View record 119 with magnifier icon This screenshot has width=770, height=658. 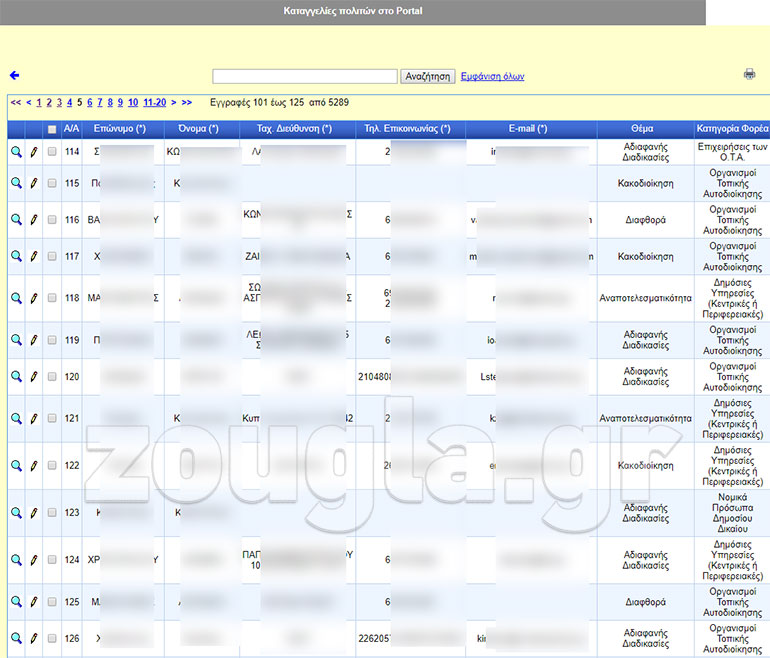coord(16,340)
